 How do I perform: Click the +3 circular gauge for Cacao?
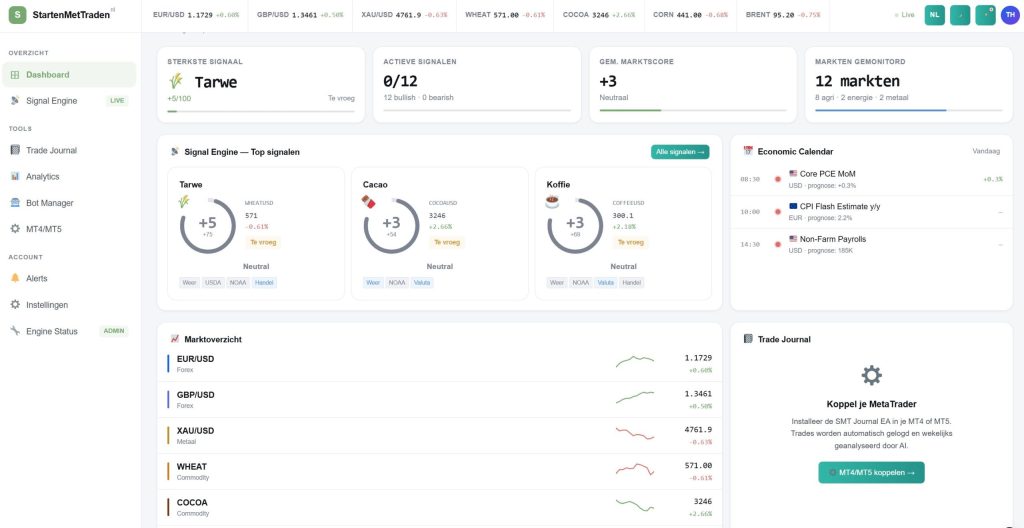pyautogui.click(x=391, y=225)
